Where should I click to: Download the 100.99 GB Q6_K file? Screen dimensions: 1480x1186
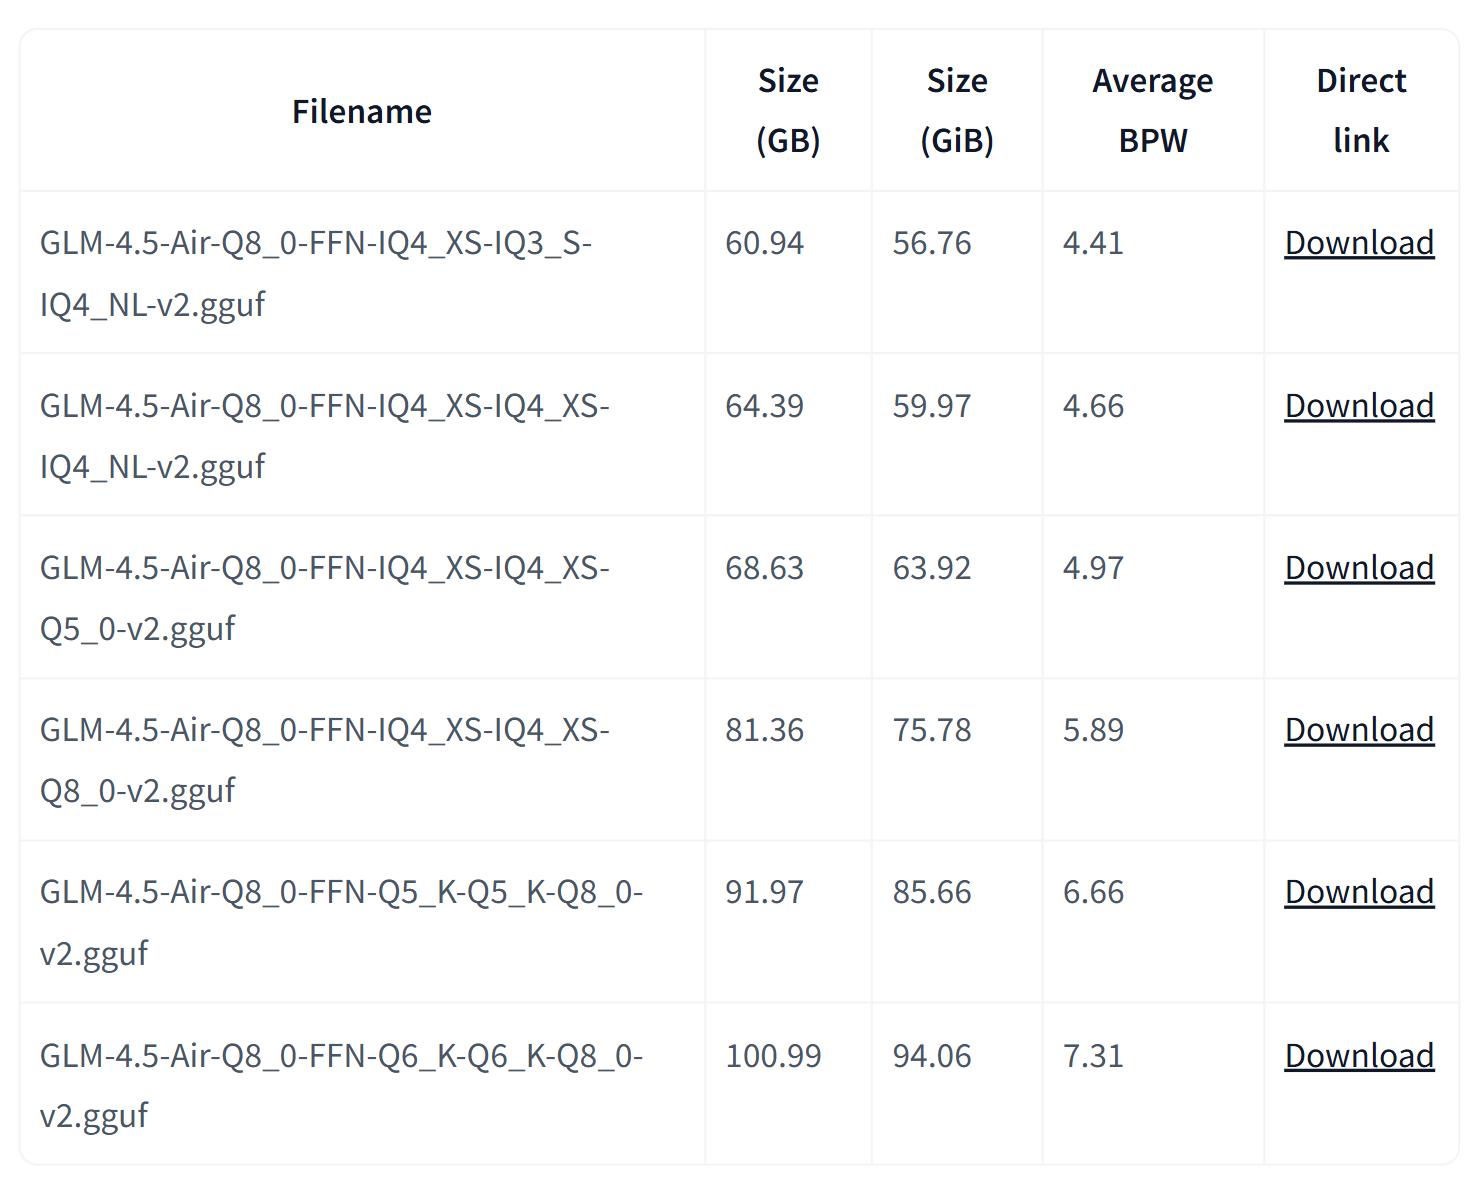tap(1359, 1056)
